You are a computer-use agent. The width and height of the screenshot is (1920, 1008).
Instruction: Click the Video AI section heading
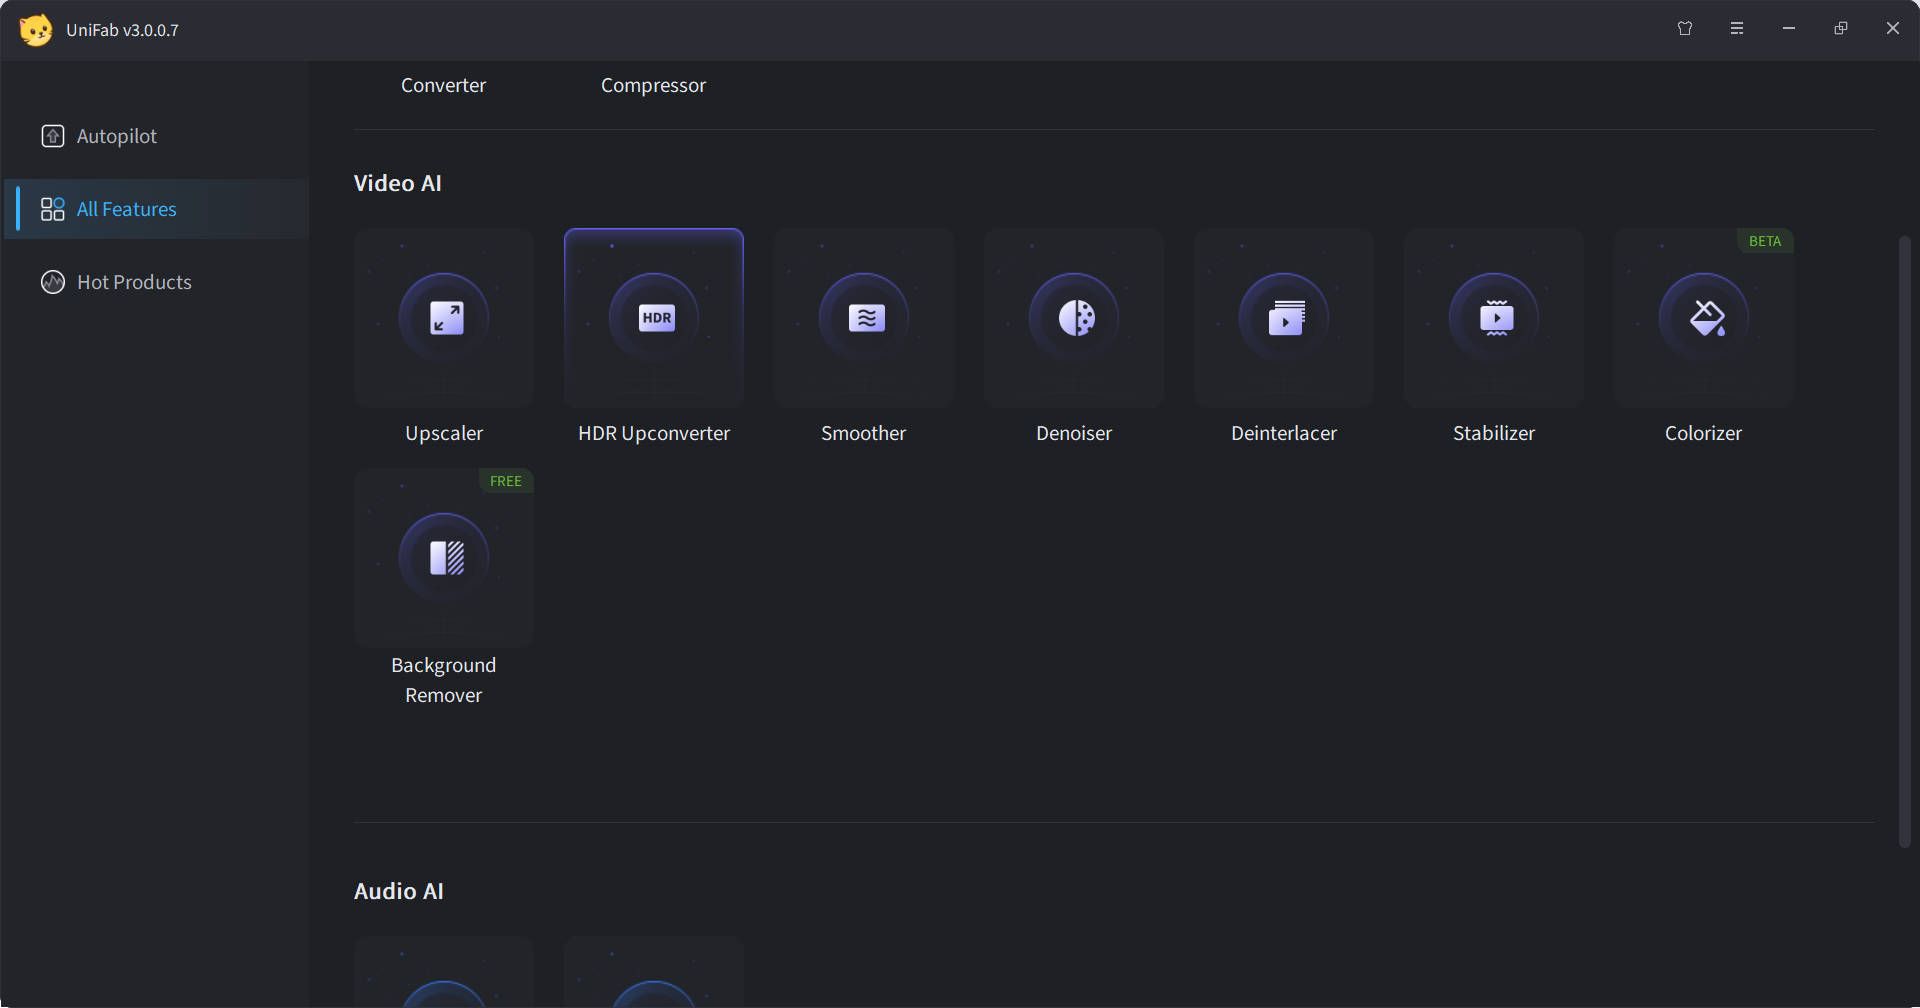point(397,183)
